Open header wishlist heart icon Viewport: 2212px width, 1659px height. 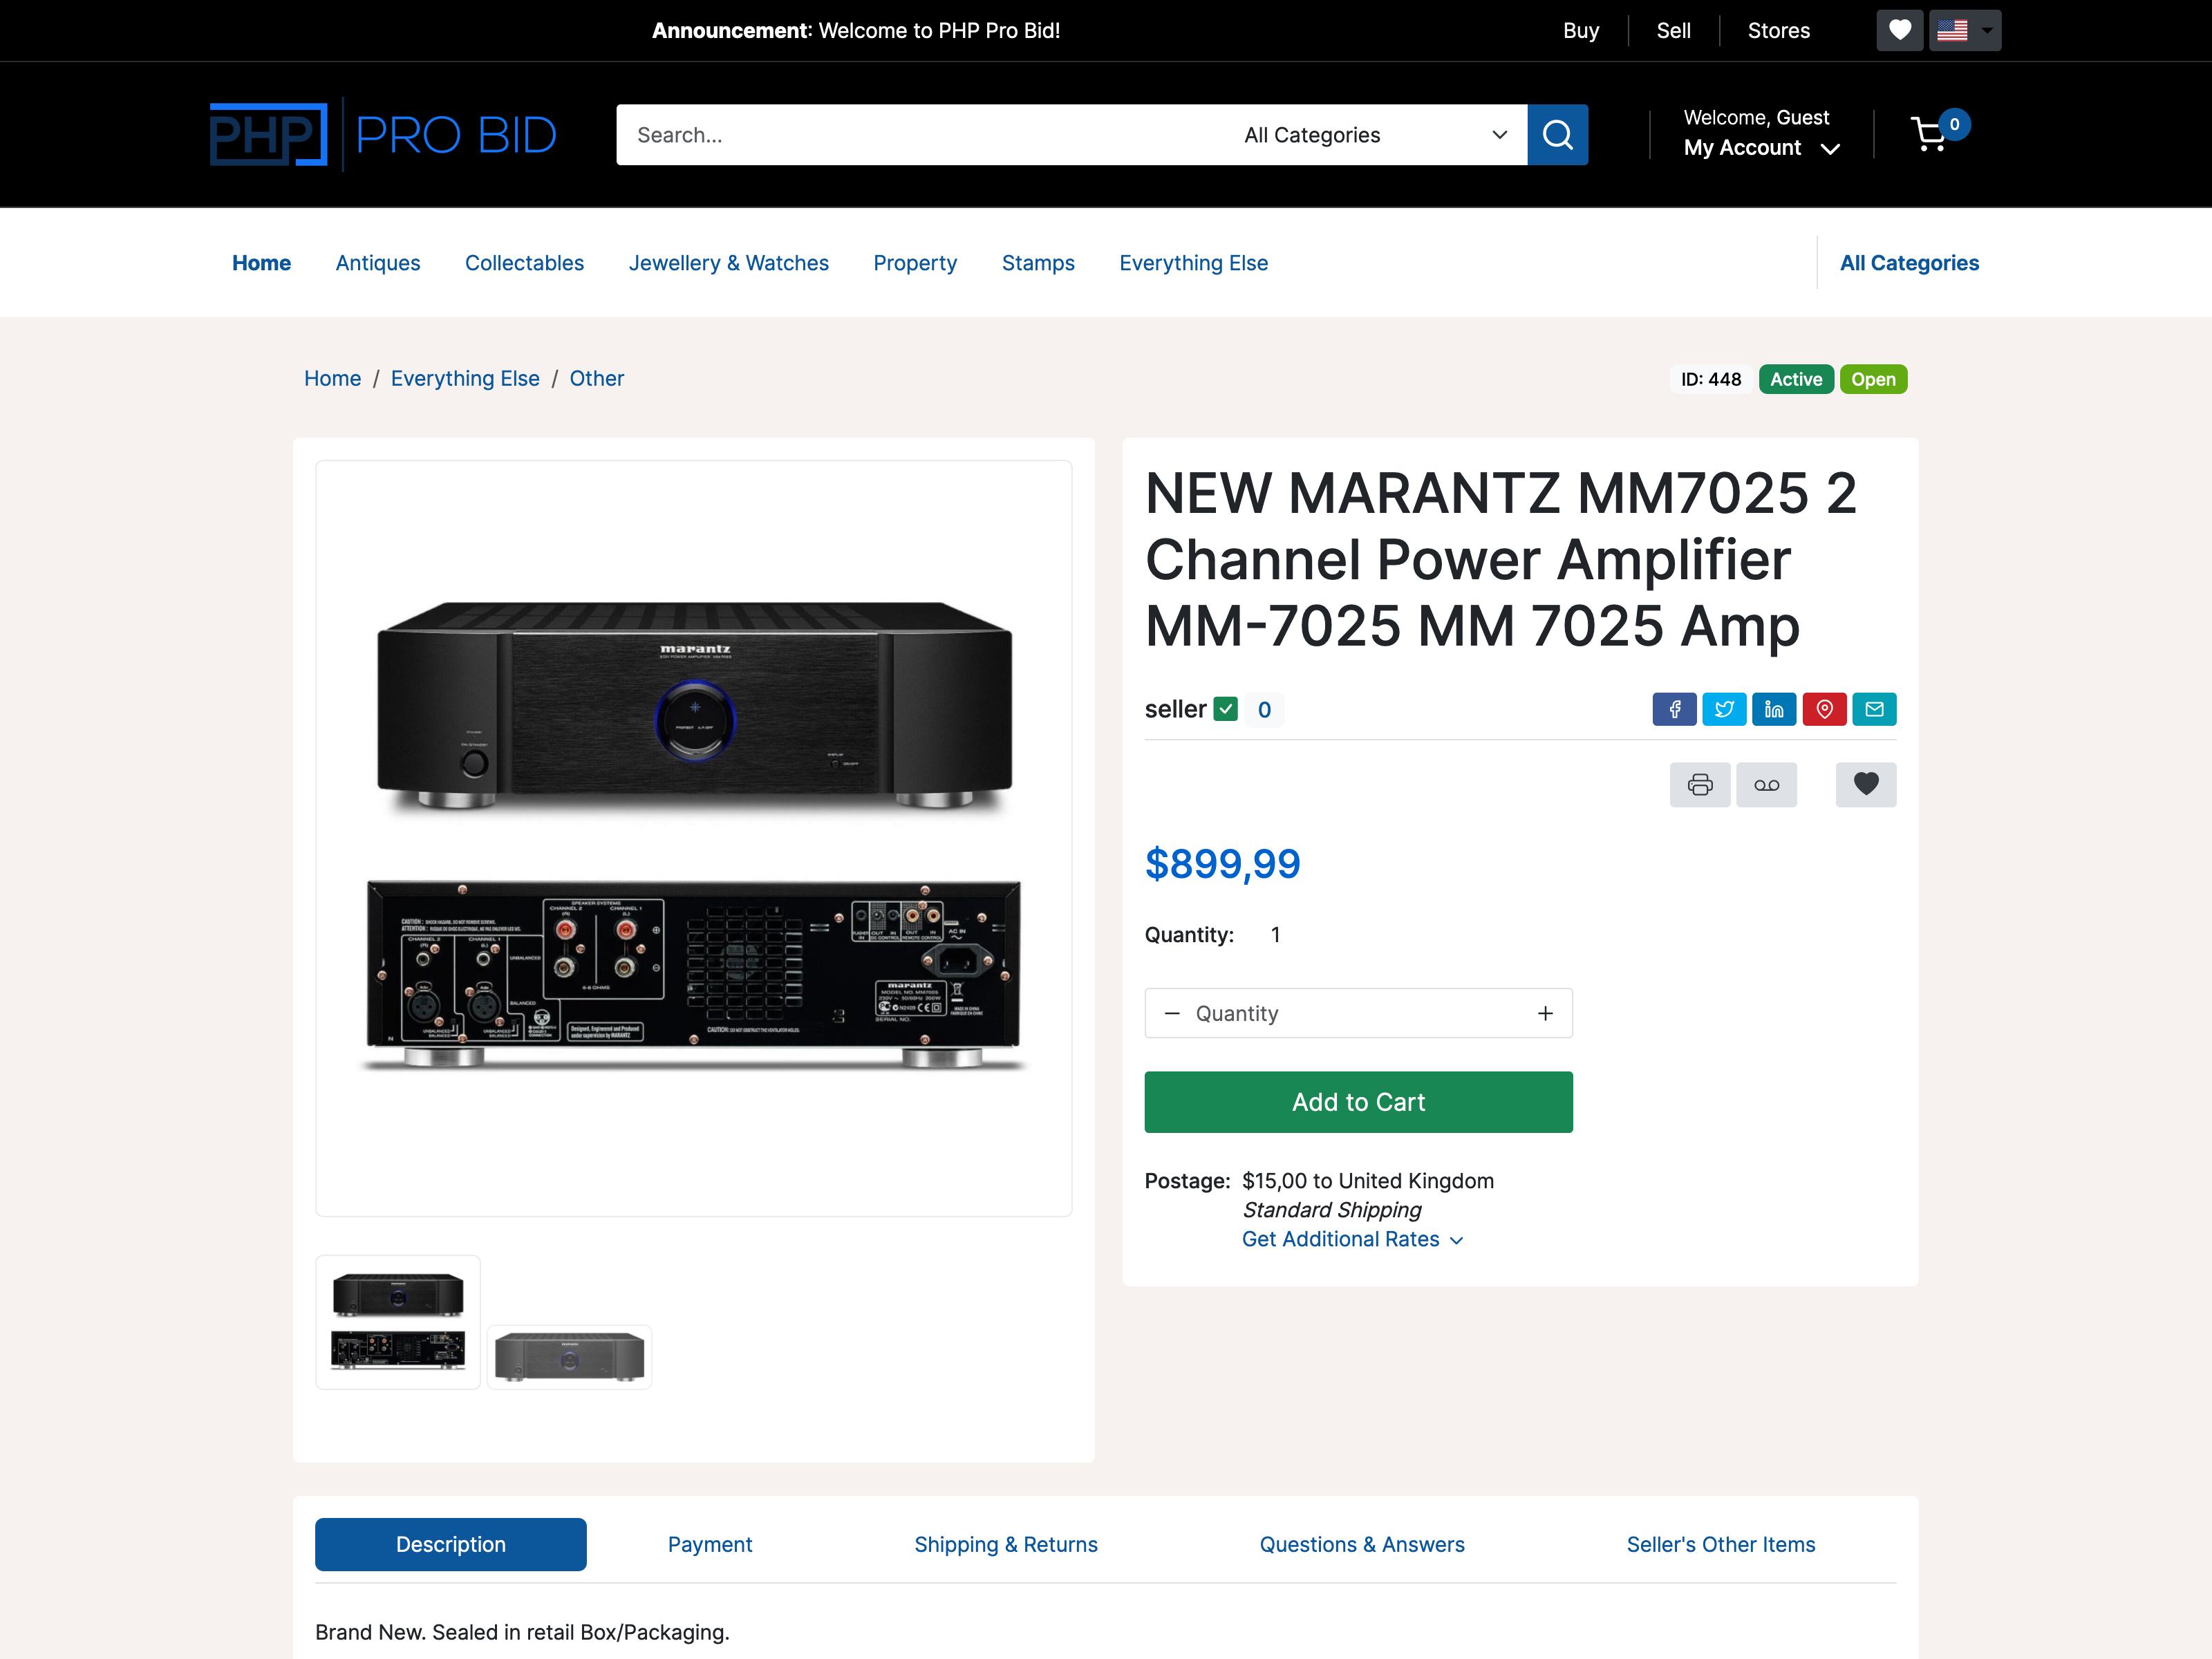click(1899, 30)
